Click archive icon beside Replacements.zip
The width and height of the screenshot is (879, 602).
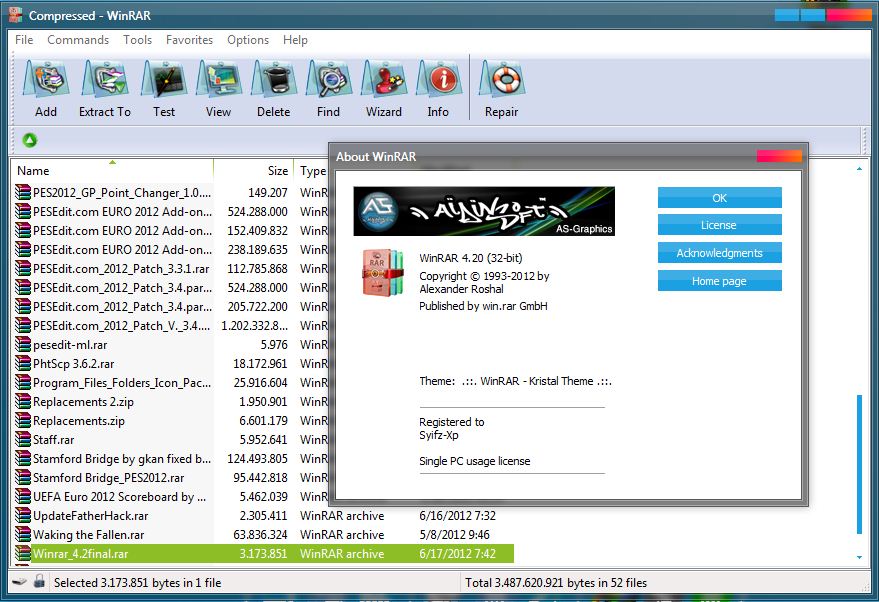23,420
